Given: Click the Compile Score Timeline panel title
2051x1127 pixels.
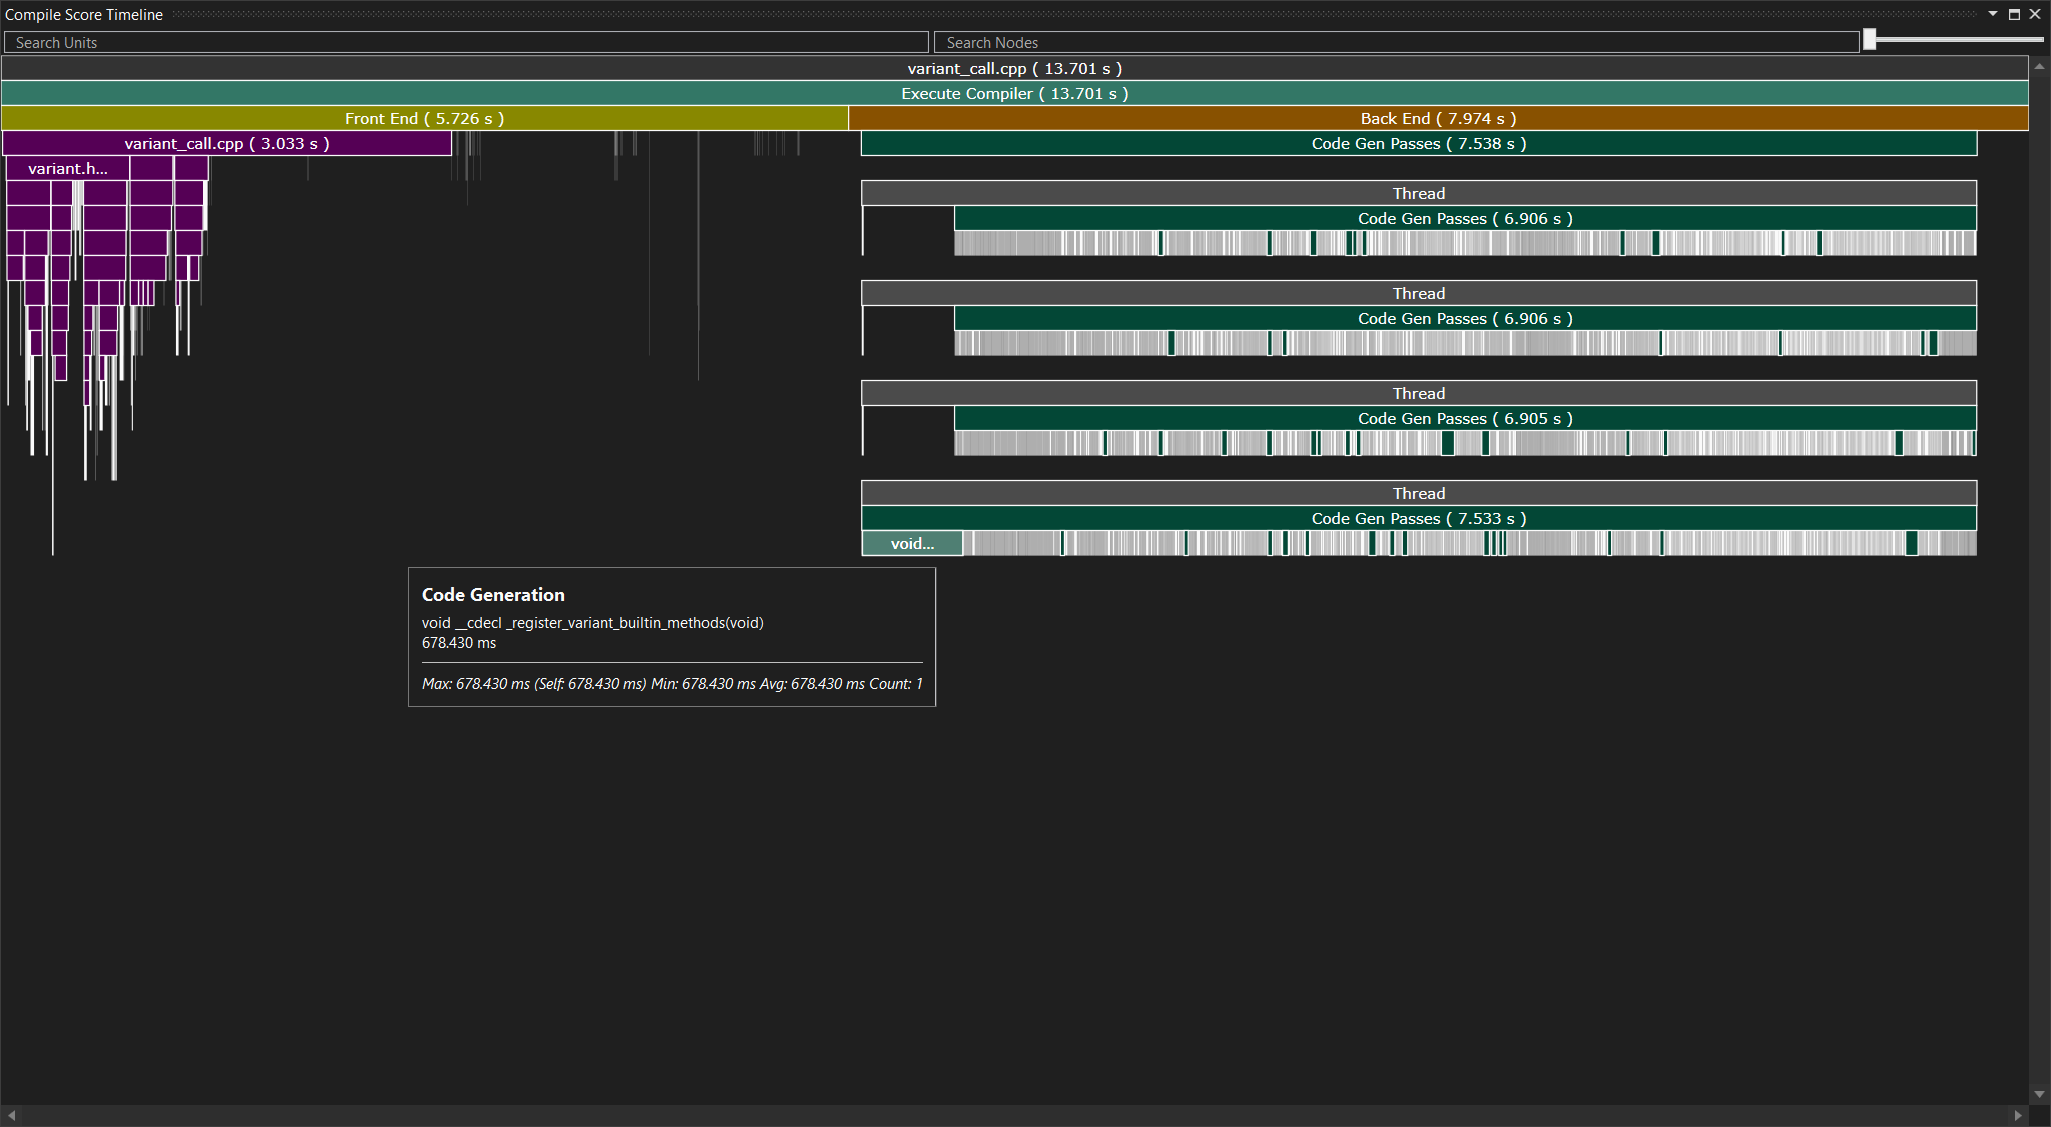Looking at the screenshot, I should (x=84, y=14).
